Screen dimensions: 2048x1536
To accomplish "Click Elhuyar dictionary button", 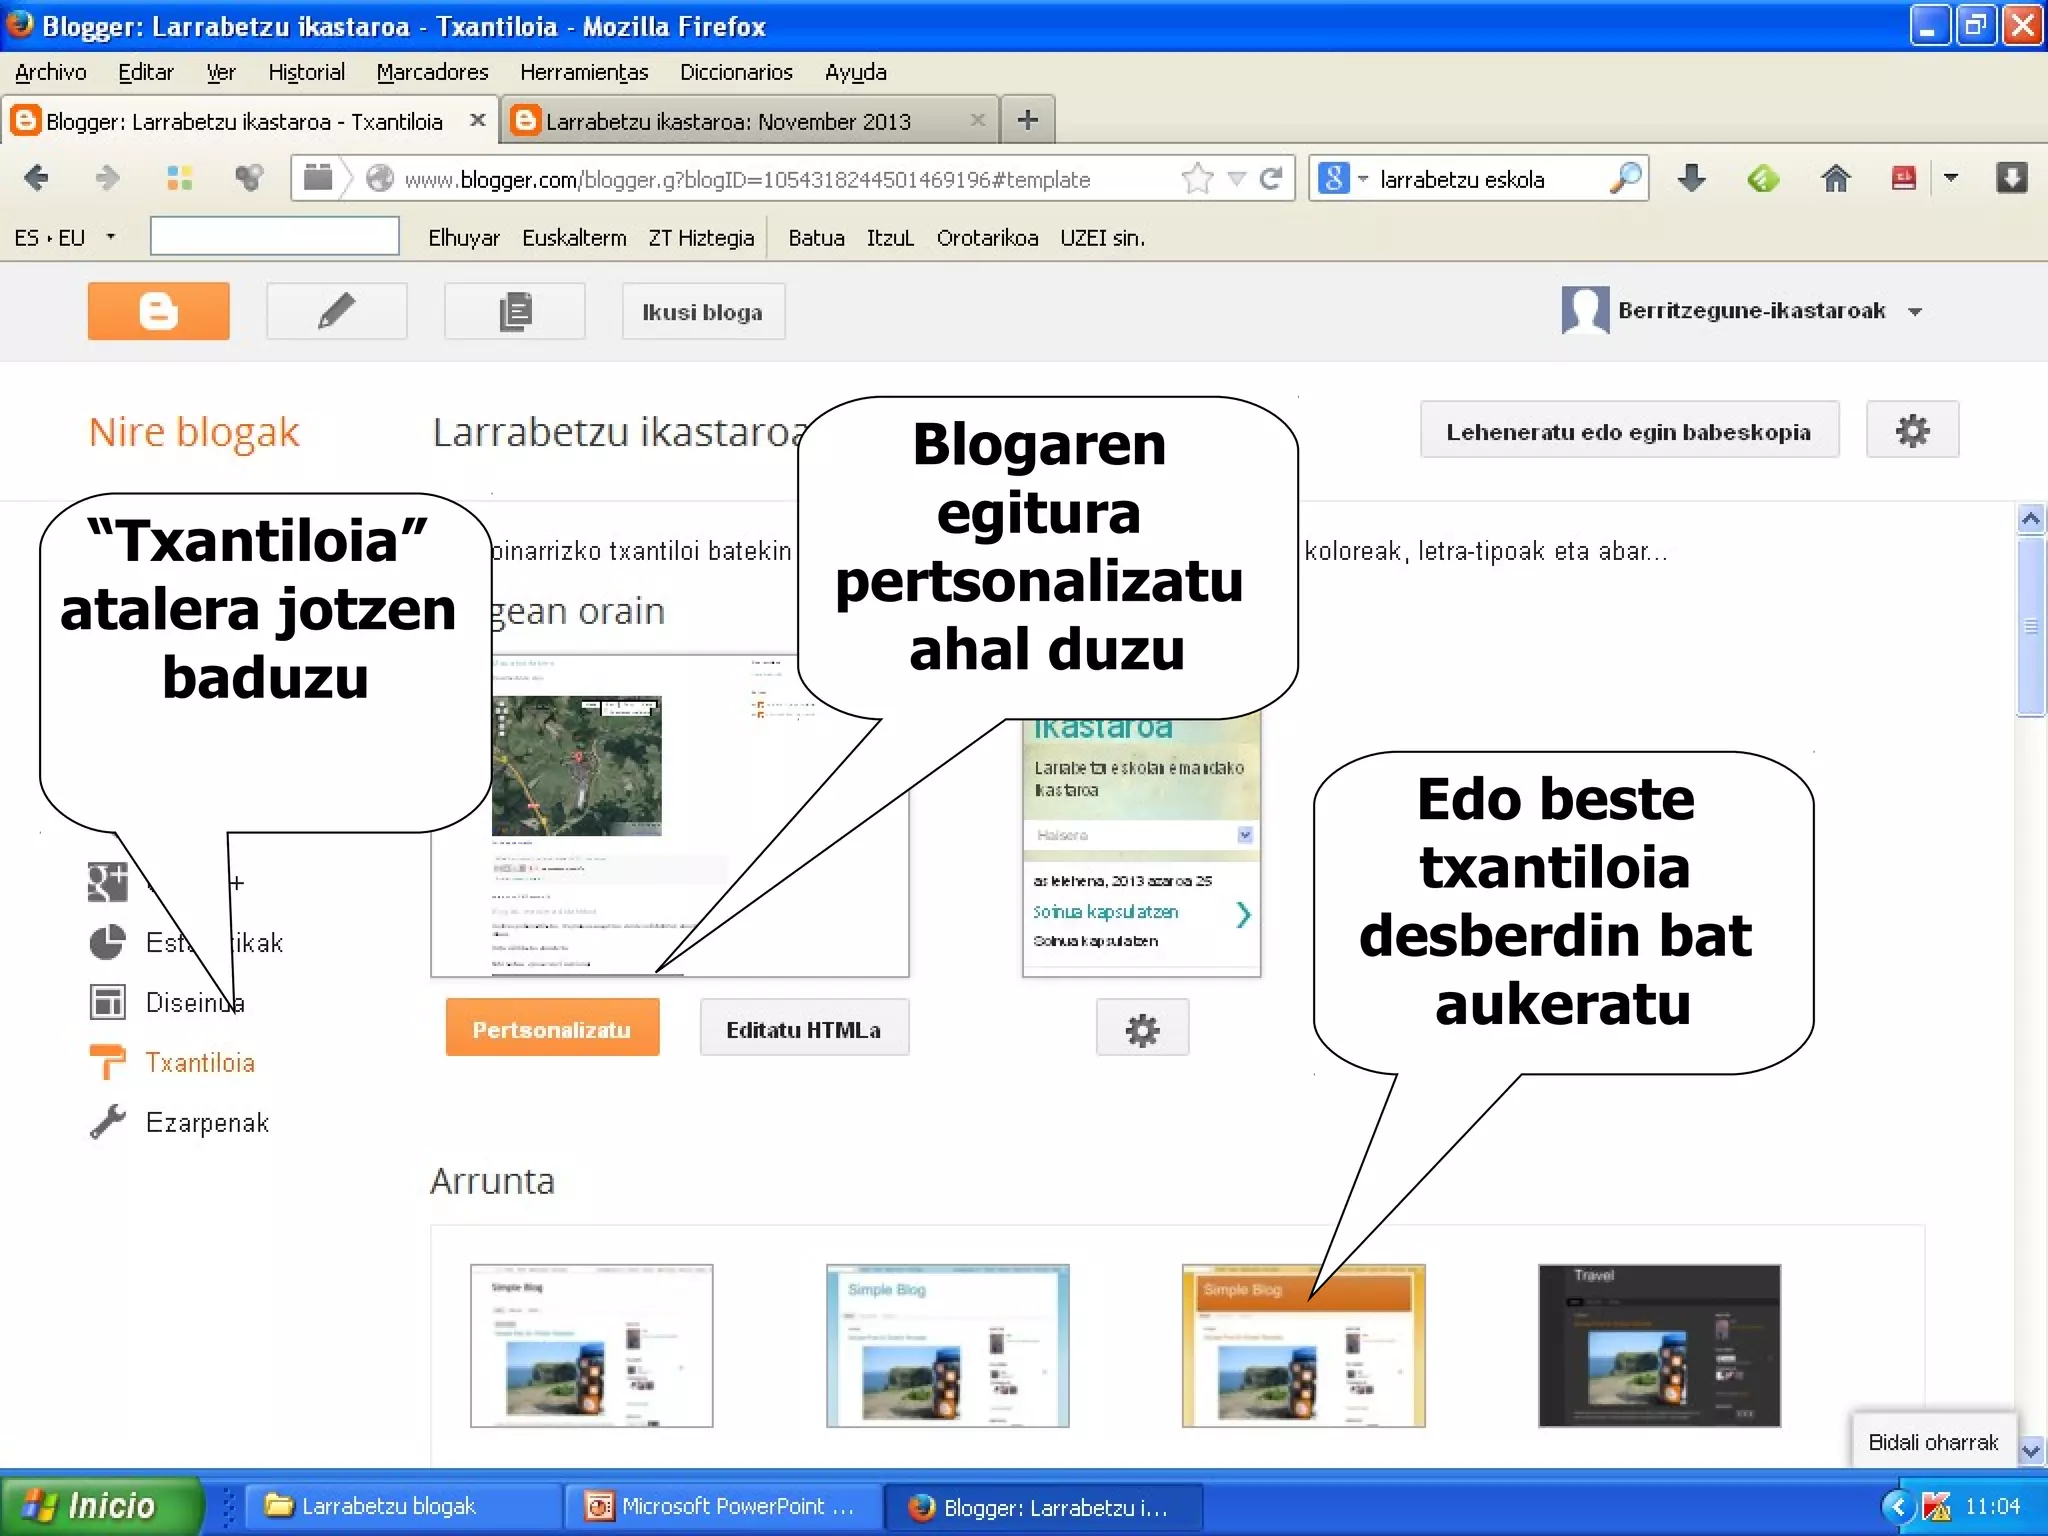I will coord(464,238).
